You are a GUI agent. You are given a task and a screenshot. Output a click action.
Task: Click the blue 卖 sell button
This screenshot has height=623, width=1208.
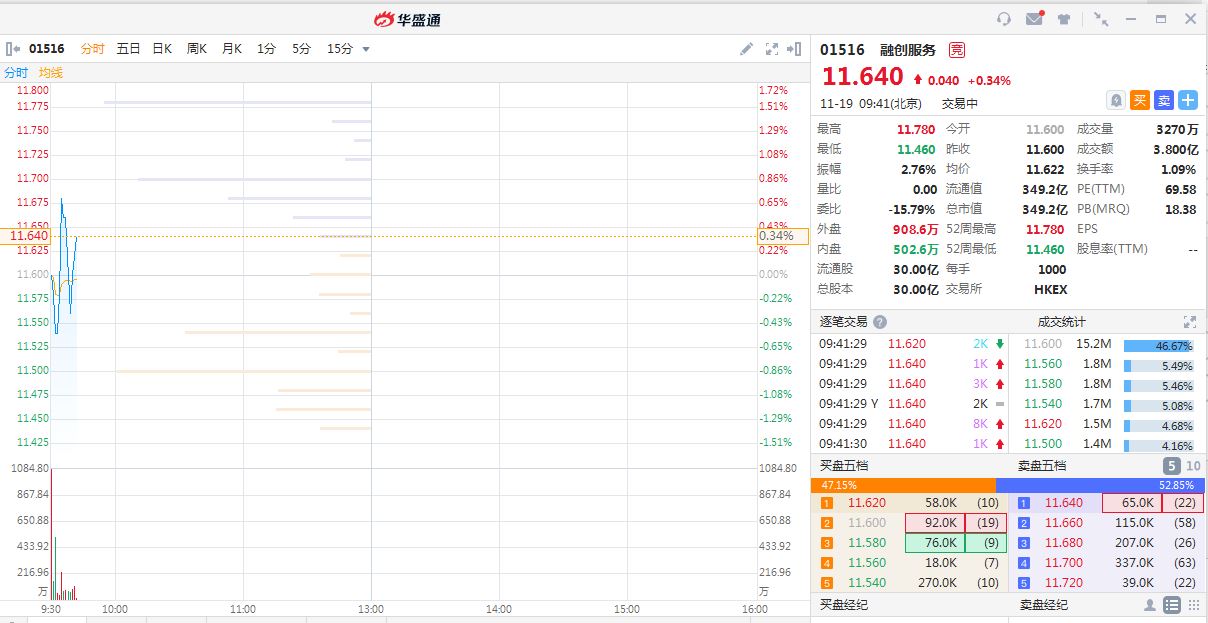point(1163,100)
